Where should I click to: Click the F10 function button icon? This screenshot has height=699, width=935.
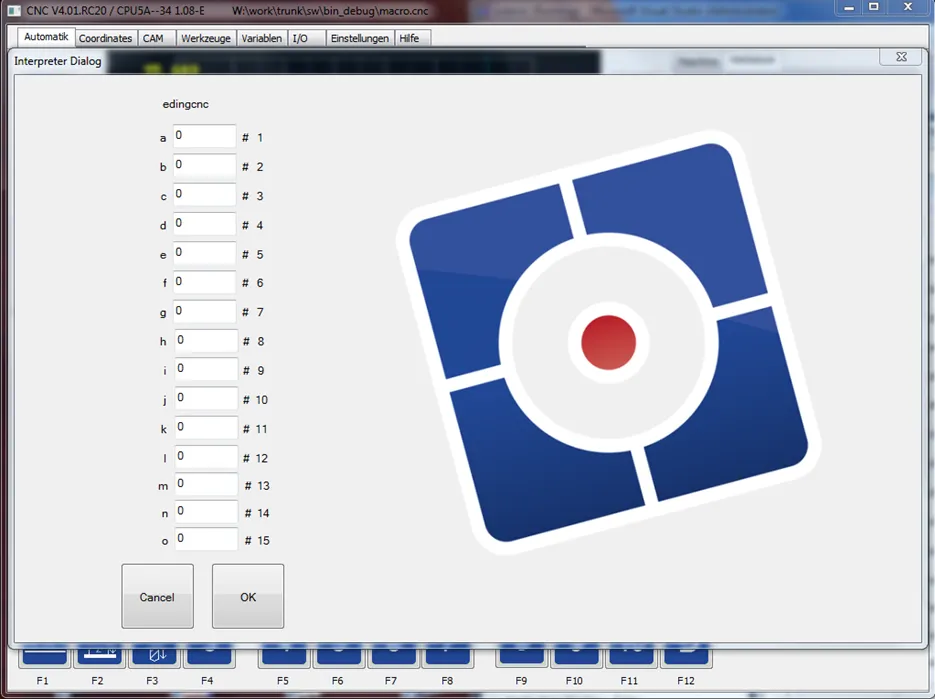pos(575,656)
